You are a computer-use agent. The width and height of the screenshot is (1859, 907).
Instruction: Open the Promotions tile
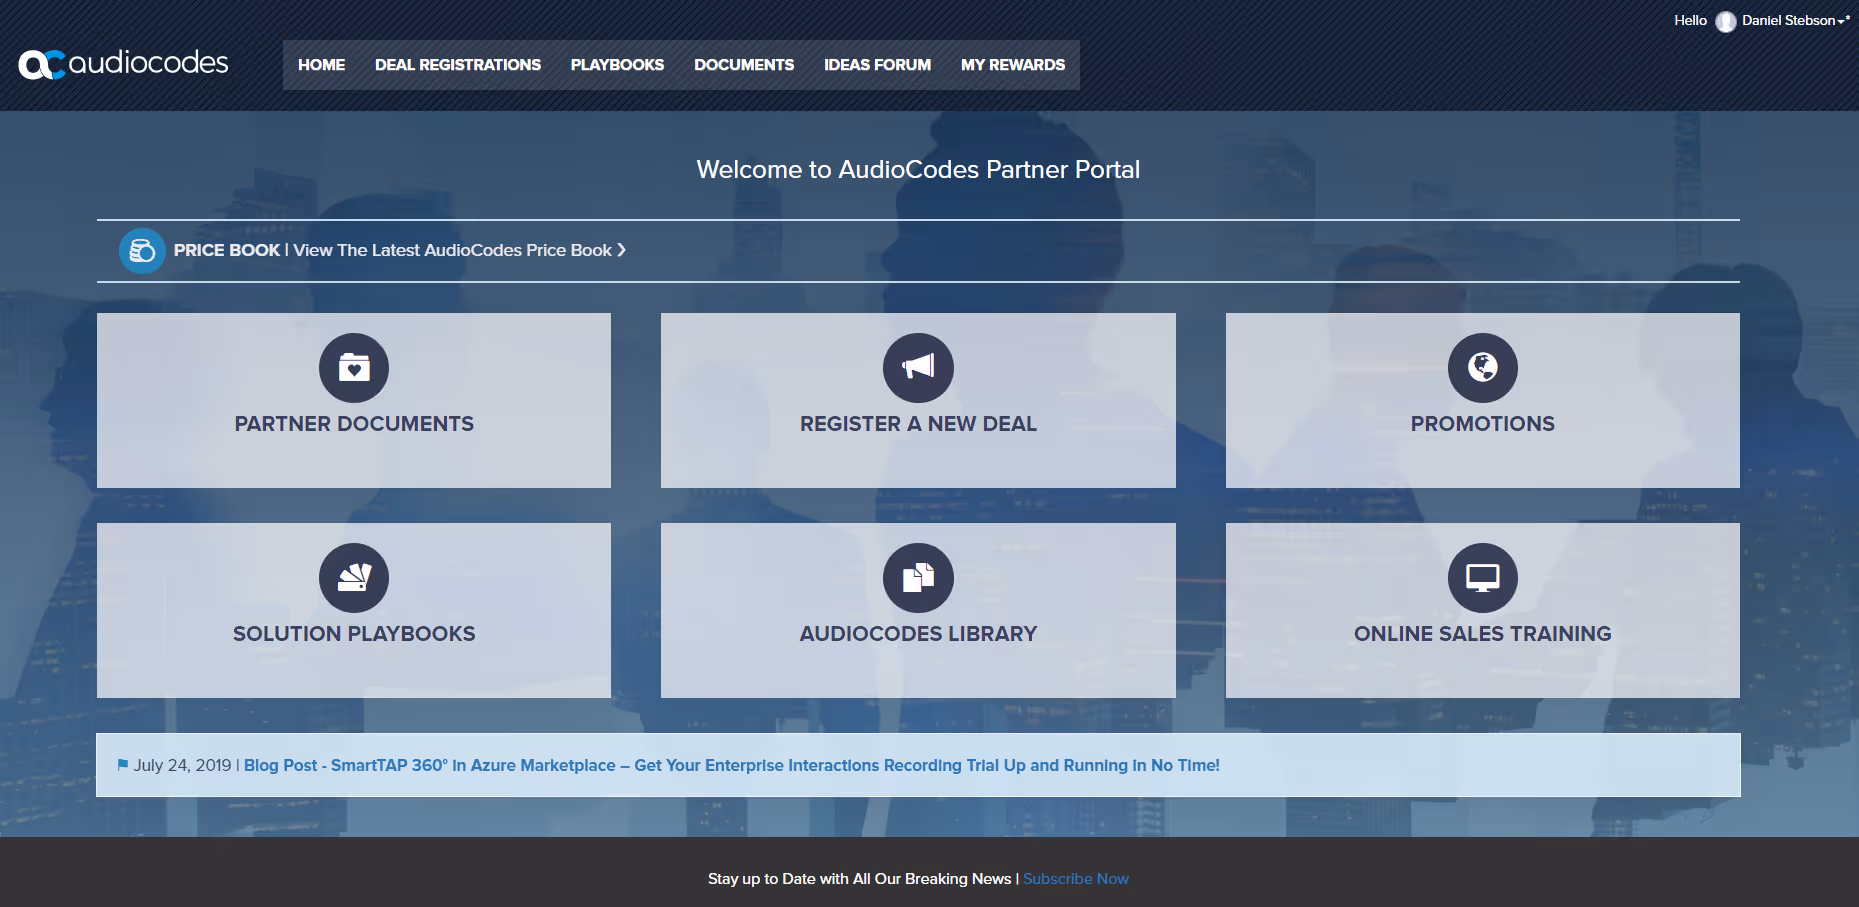pyautogui.click(x=1482, y=423)
